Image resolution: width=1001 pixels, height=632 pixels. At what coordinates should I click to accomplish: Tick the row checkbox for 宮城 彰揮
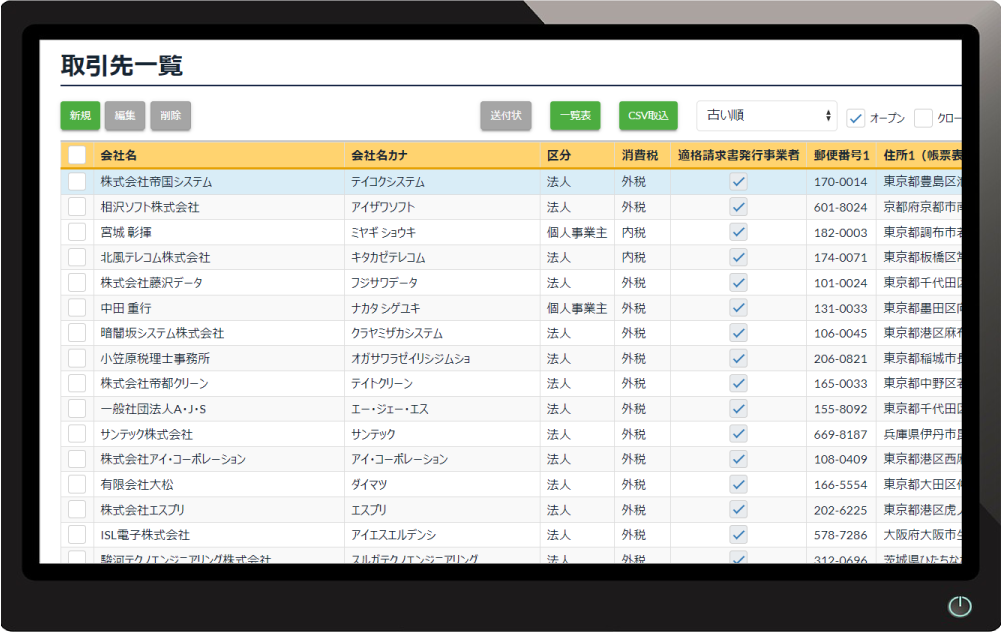(77, 232)
